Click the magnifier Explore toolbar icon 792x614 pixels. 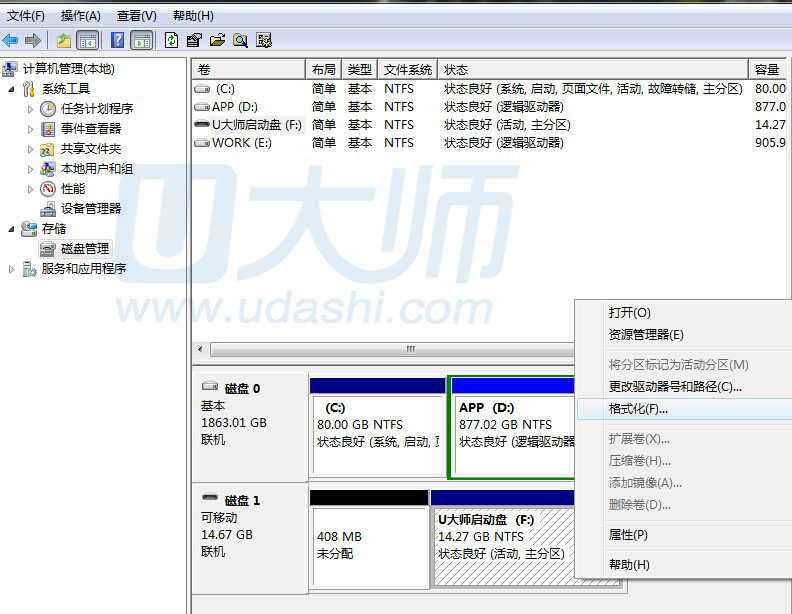tap(240, 40)
